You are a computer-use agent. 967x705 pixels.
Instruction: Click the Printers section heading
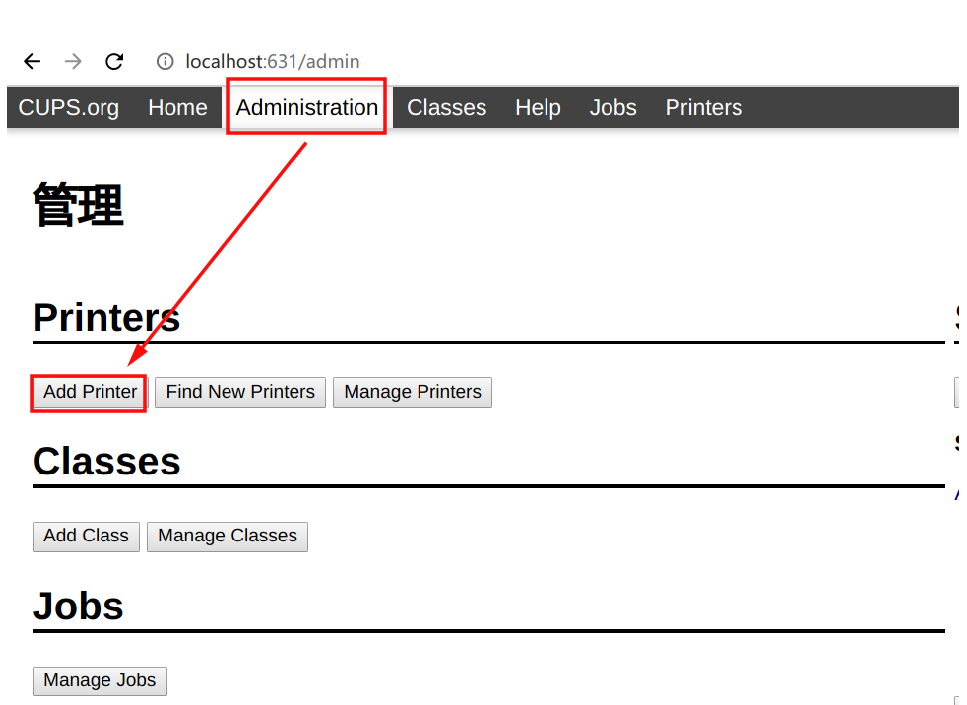pos(106,318)
